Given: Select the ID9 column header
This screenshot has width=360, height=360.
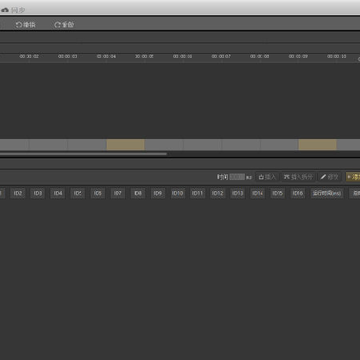Looking at the screenshot, I should pyautogui.click(x=158, y=193).
